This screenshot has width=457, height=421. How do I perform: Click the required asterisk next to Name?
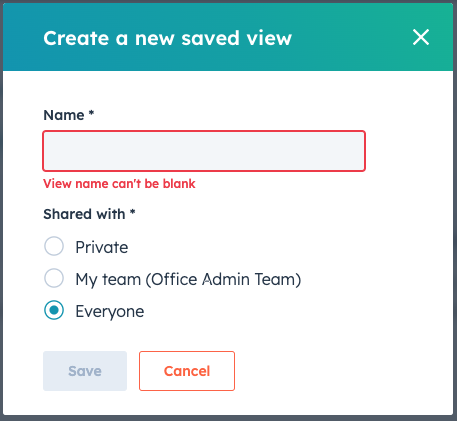[x=91, y=113]
